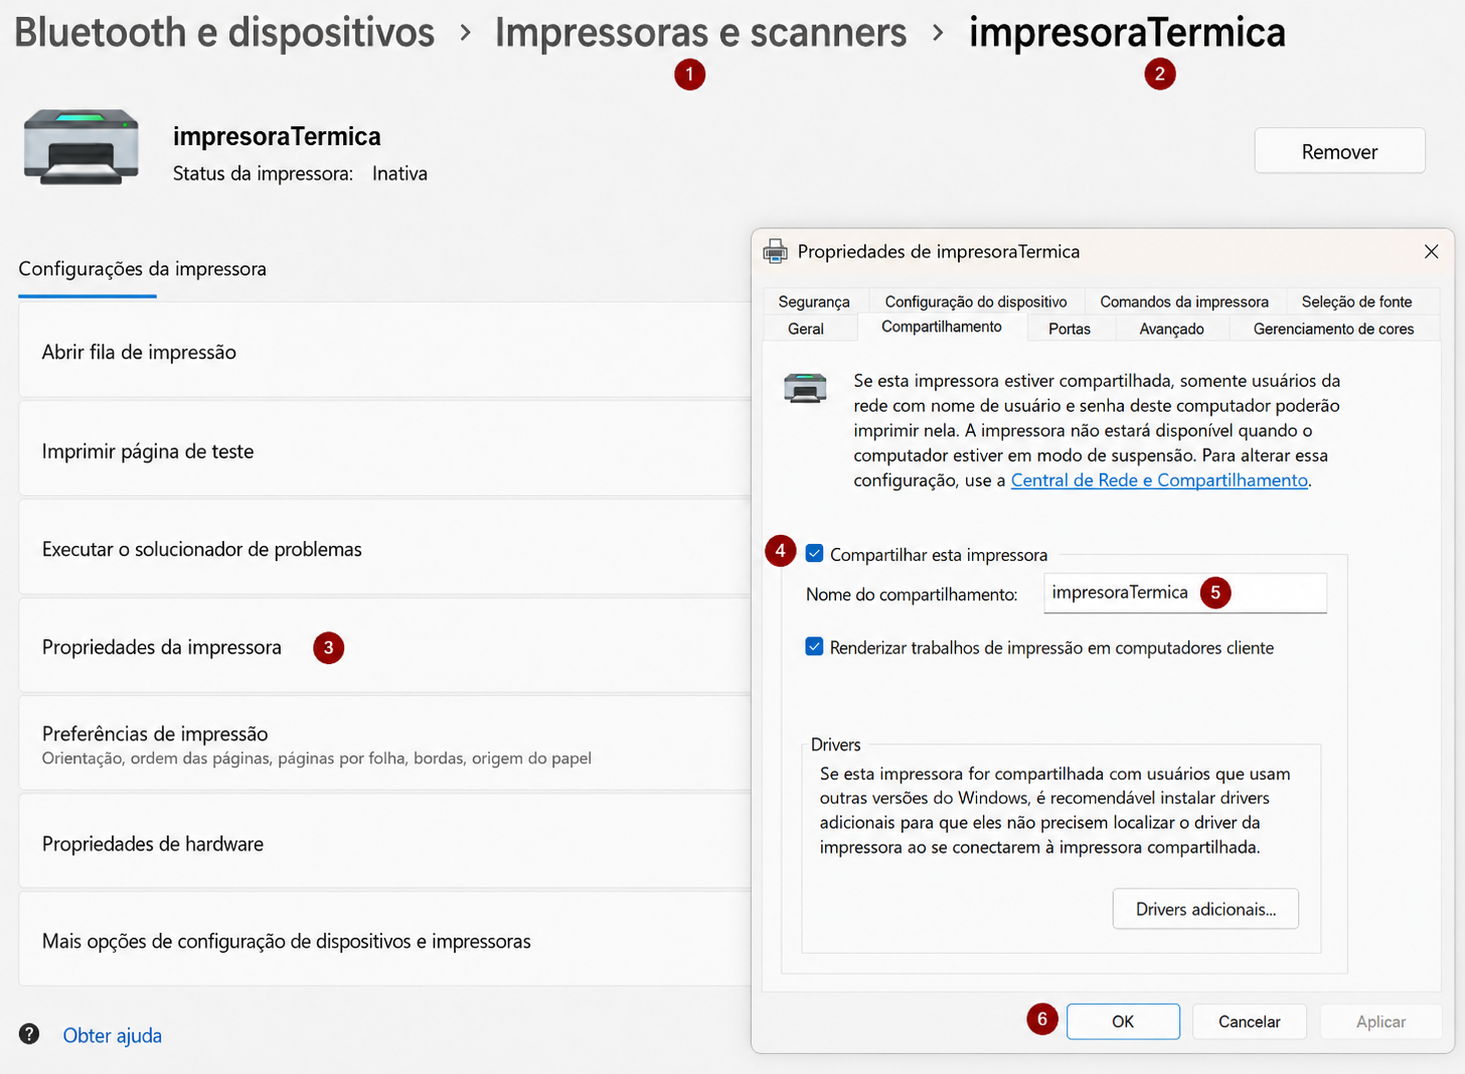Viewport: 1465px width, 1074px height.
Task: Select the Compartilhamento tab
Action: point(942,327)
